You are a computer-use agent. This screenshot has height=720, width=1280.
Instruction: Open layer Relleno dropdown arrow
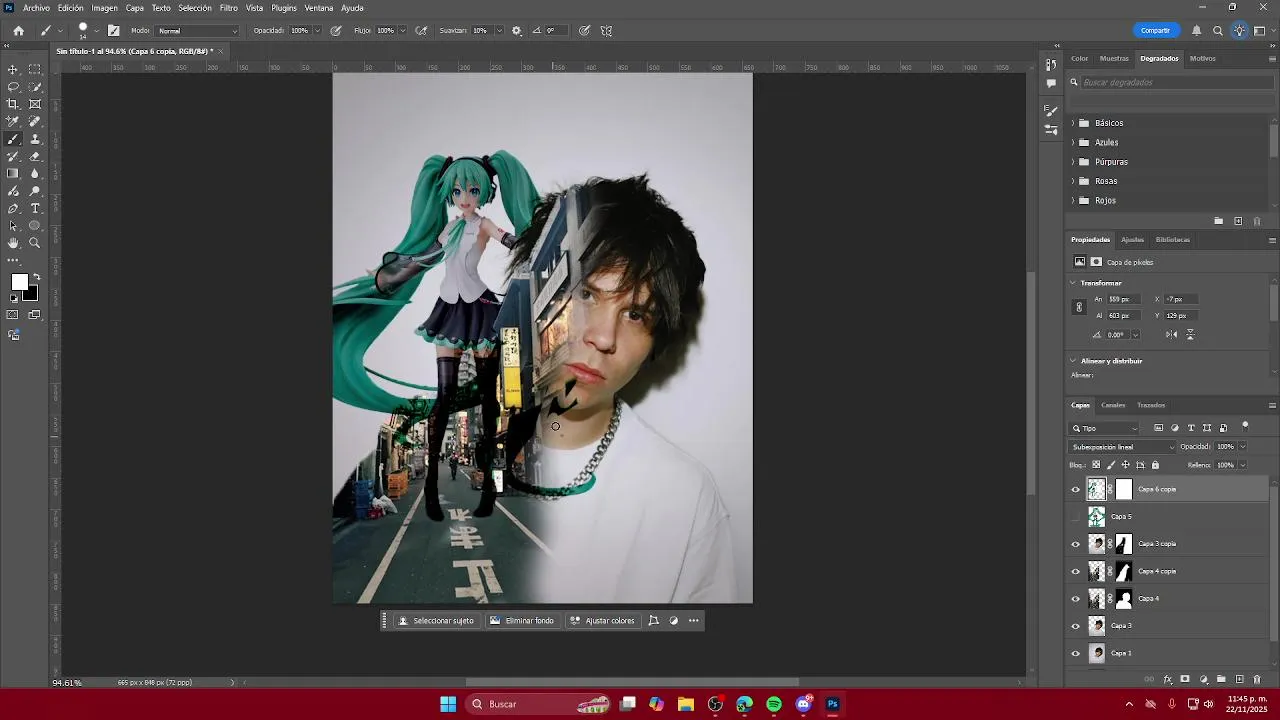(x=1242, y=465)
